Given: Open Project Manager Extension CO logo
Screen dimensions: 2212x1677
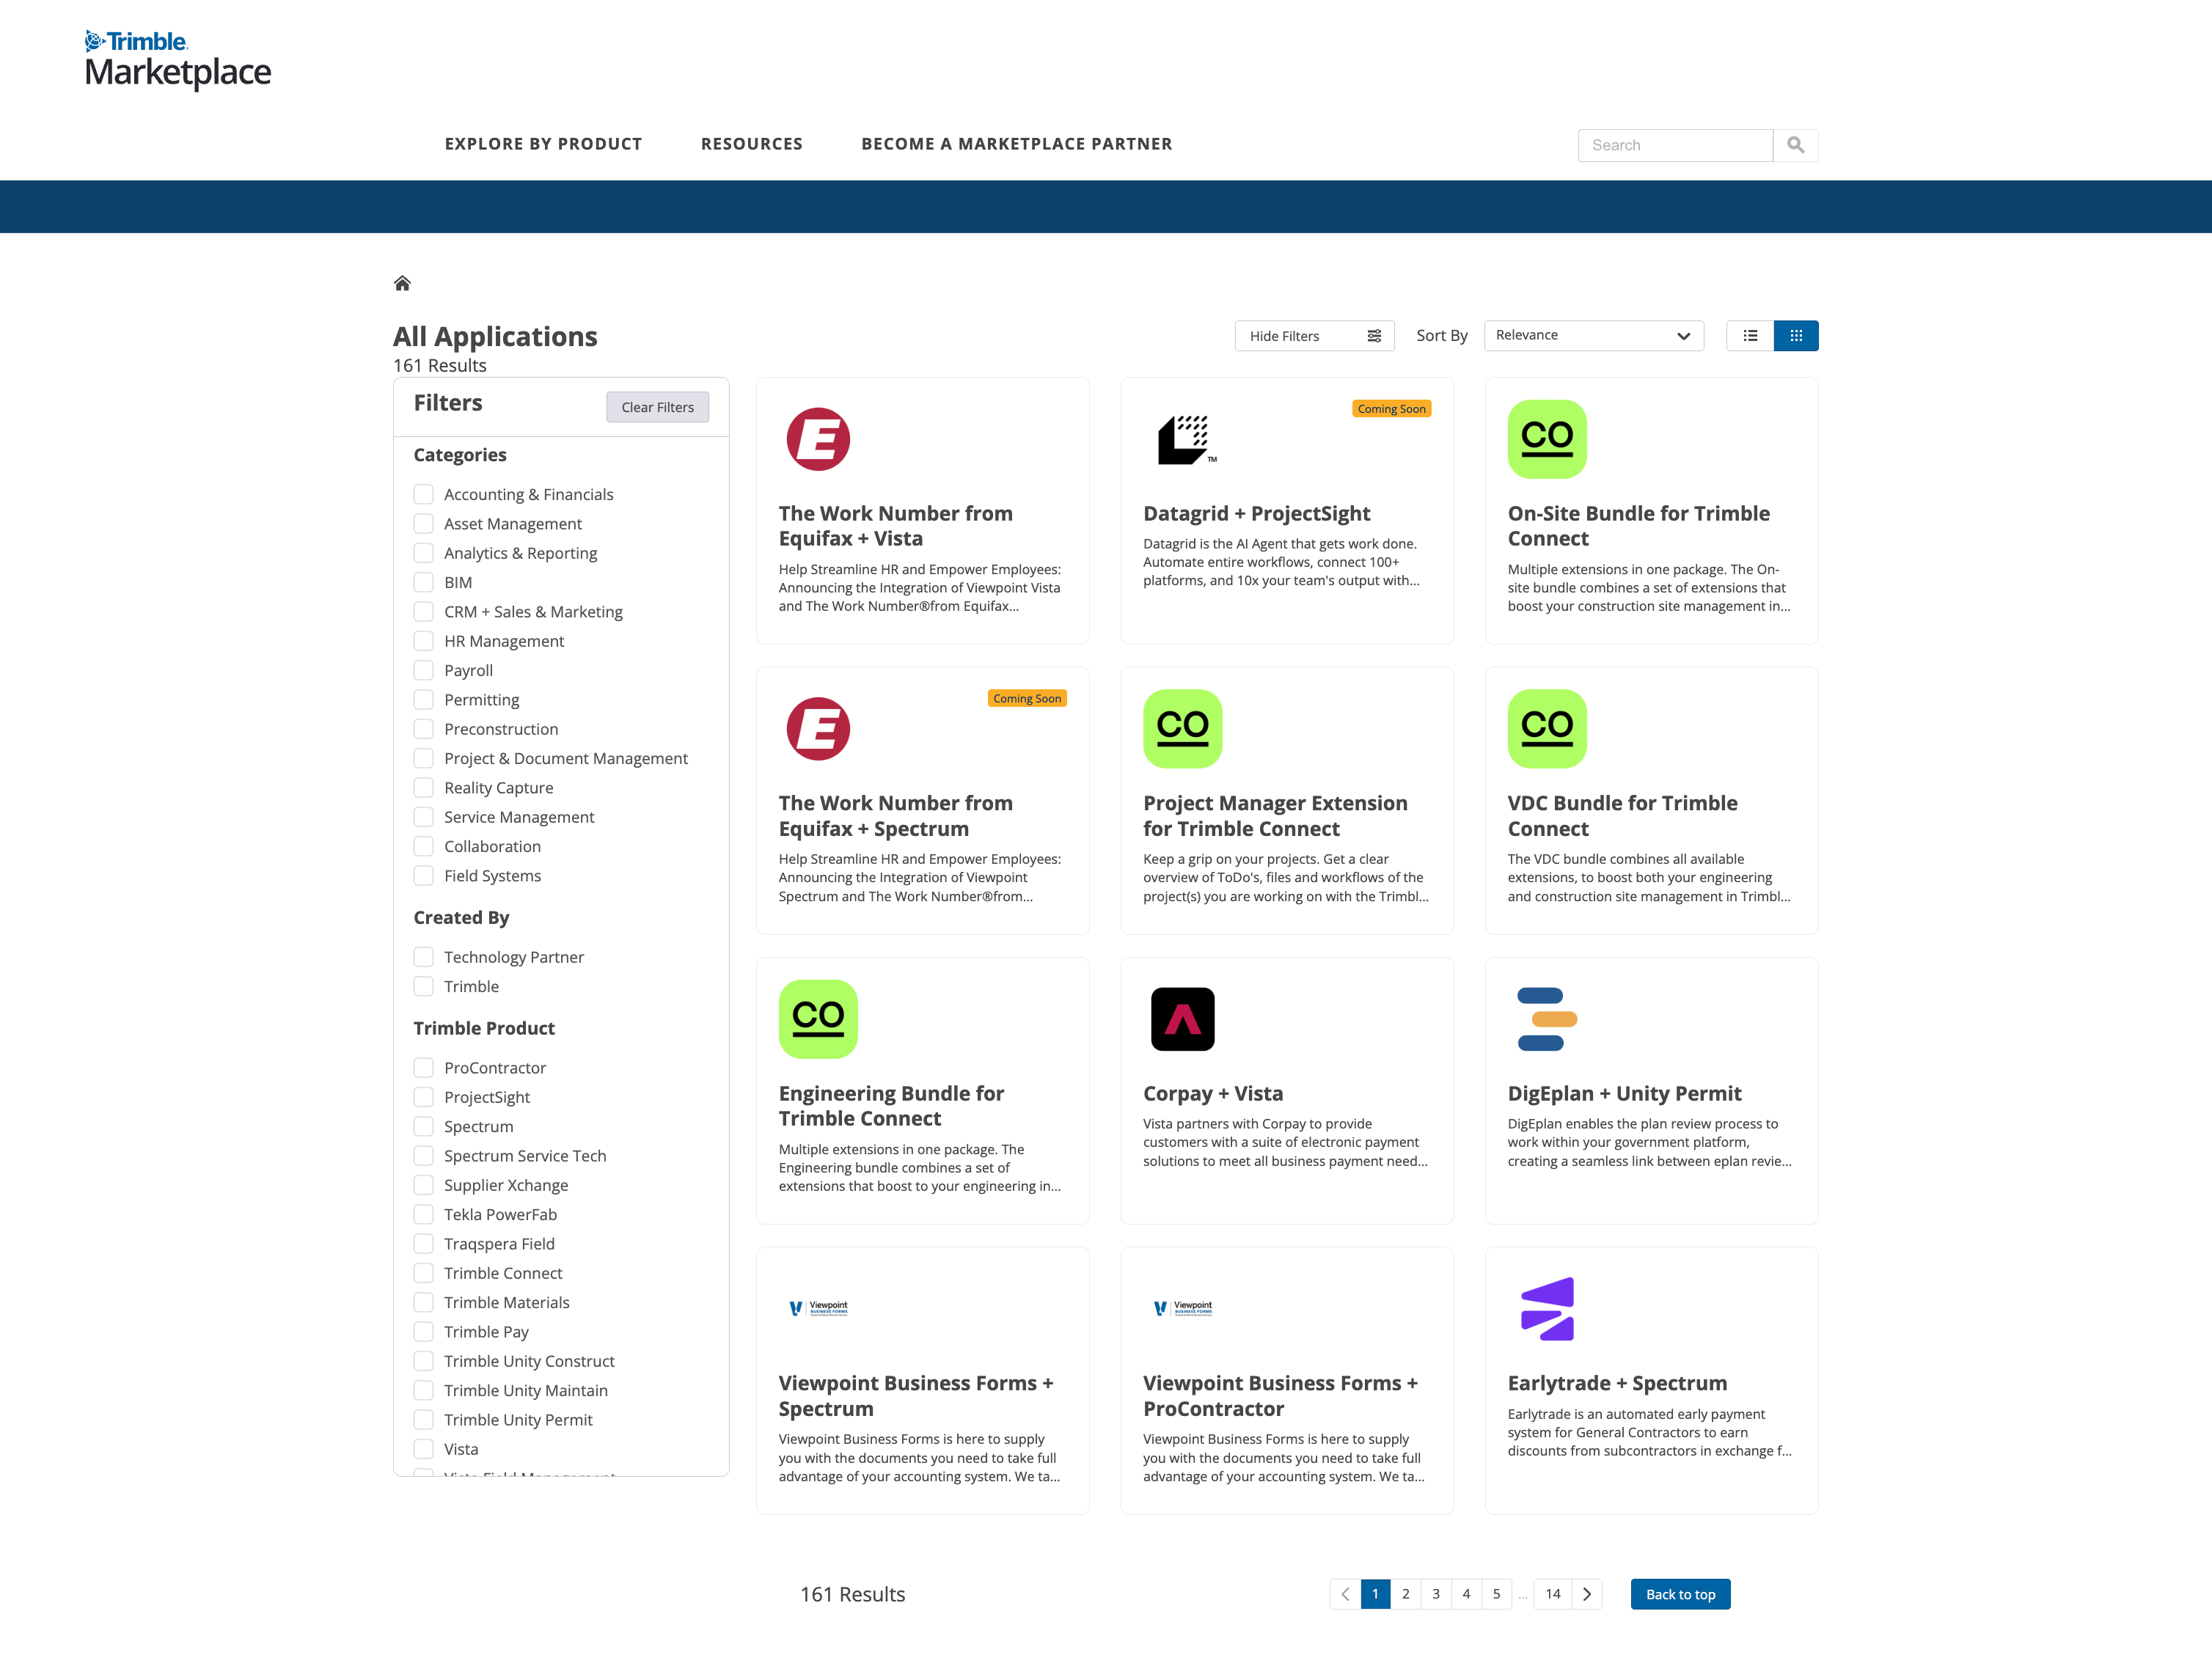Looking at the screenshot, I should 1182,729.
